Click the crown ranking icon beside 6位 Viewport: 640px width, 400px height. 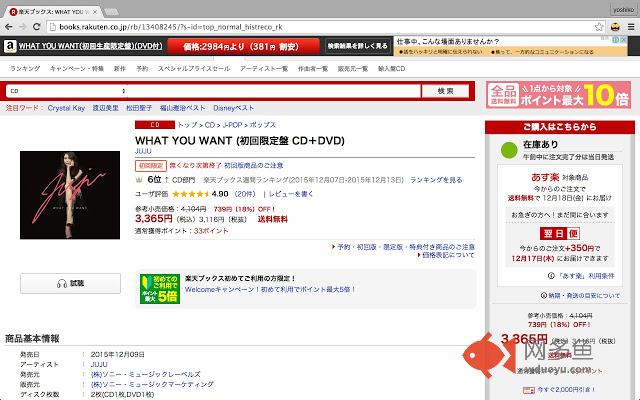[x=139, y=180]
